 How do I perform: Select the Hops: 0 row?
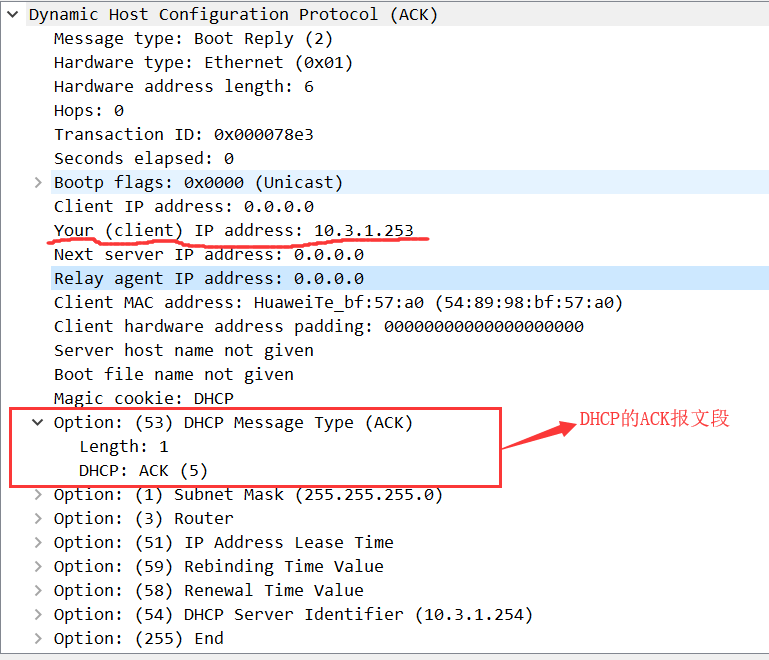click(x=89, y=110)
